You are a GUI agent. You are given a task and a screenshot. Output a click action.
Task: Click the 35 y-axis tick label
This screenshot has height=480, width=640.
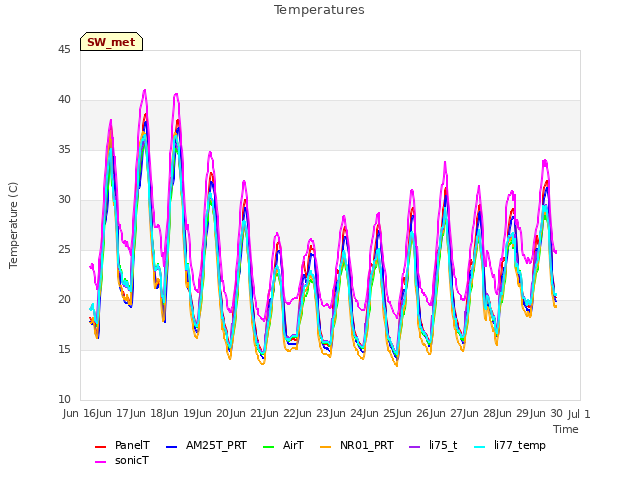click(64, 149)
